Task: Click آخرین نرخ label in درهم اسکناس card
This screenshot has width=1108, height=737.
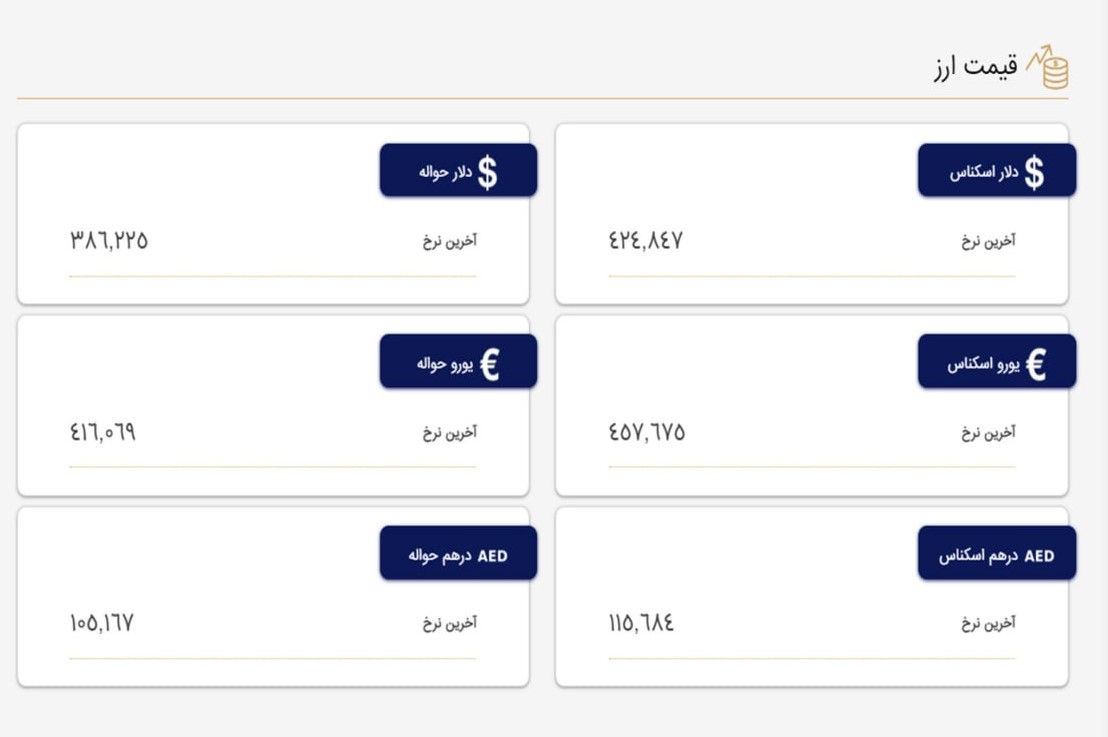Action: coord(988,623)
